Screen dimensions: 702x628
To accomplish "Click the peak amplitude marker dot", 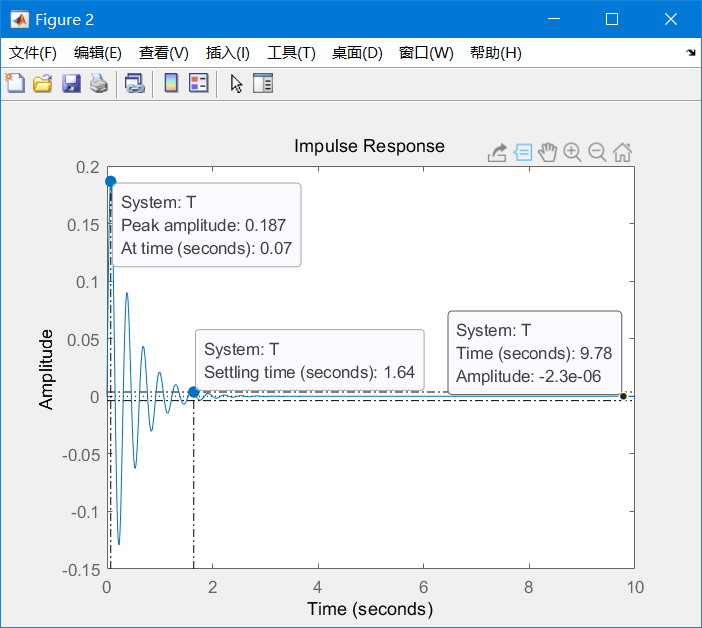I will [x=111, y=181].
